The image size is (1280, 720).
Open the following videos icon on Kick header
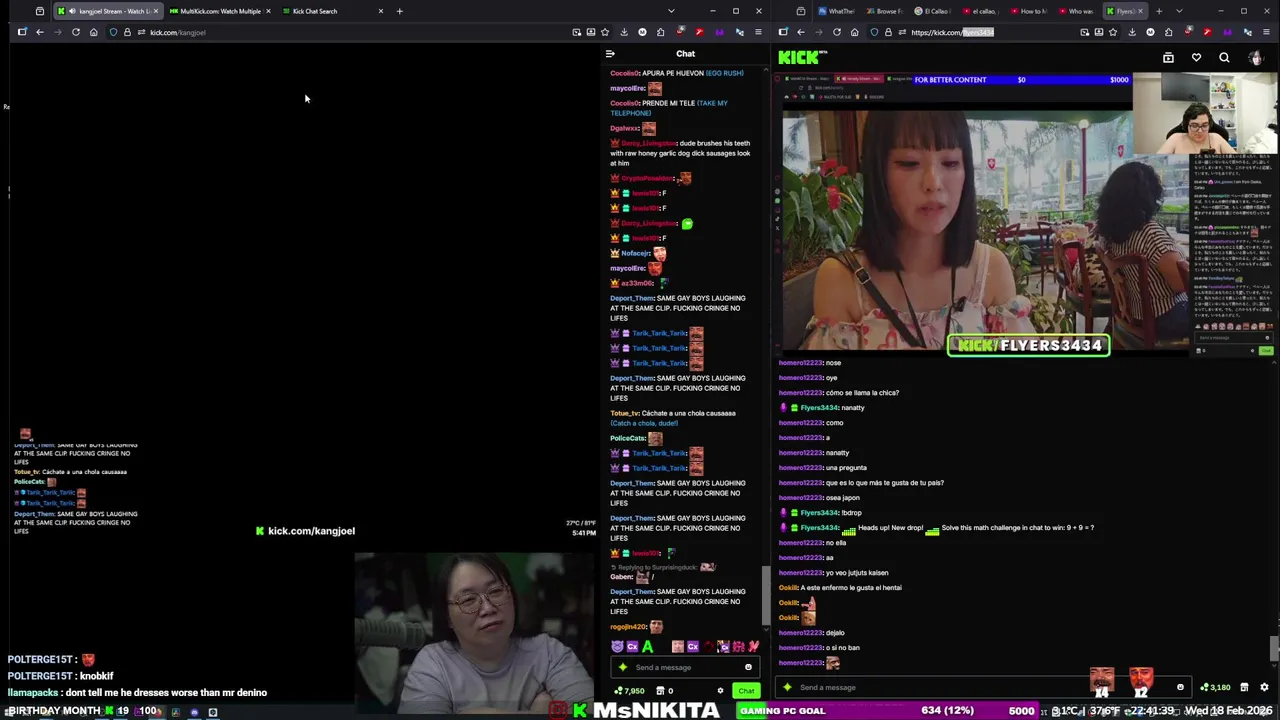click(1168, 58)
